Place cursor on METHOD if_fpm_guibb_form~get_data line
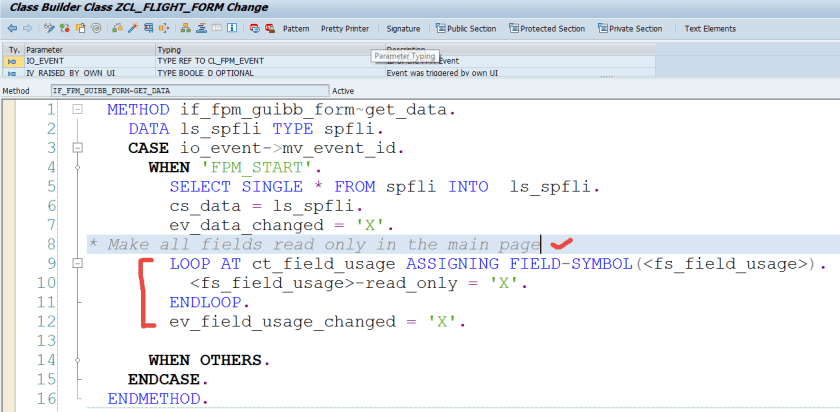Screen dimensions: 840x412 coord(281,110)
